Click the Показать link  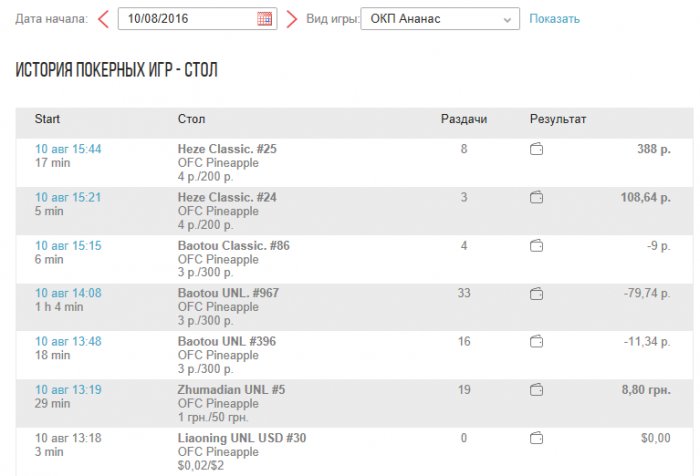pyautogui.click(x=554, y=19)
